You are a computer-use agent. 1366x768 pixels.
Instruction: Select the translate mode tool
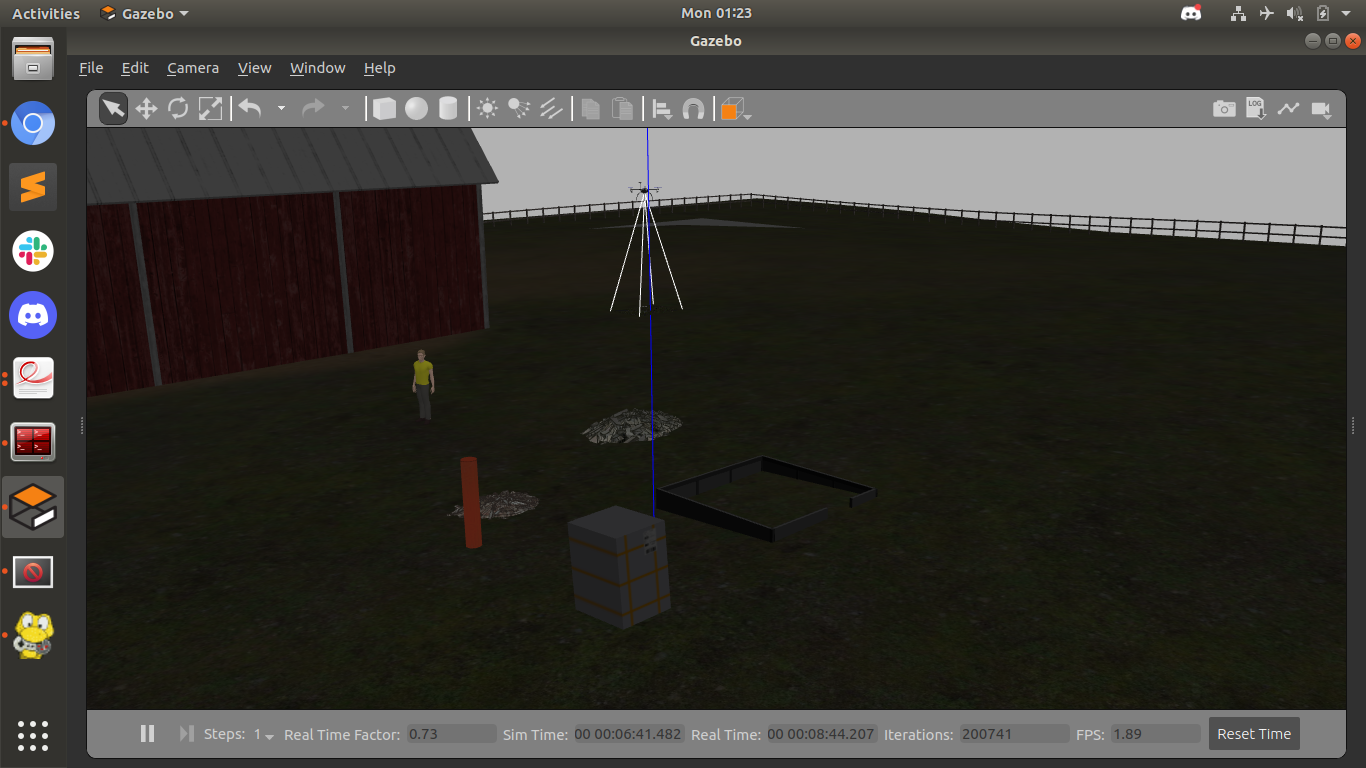coord(146,109)
